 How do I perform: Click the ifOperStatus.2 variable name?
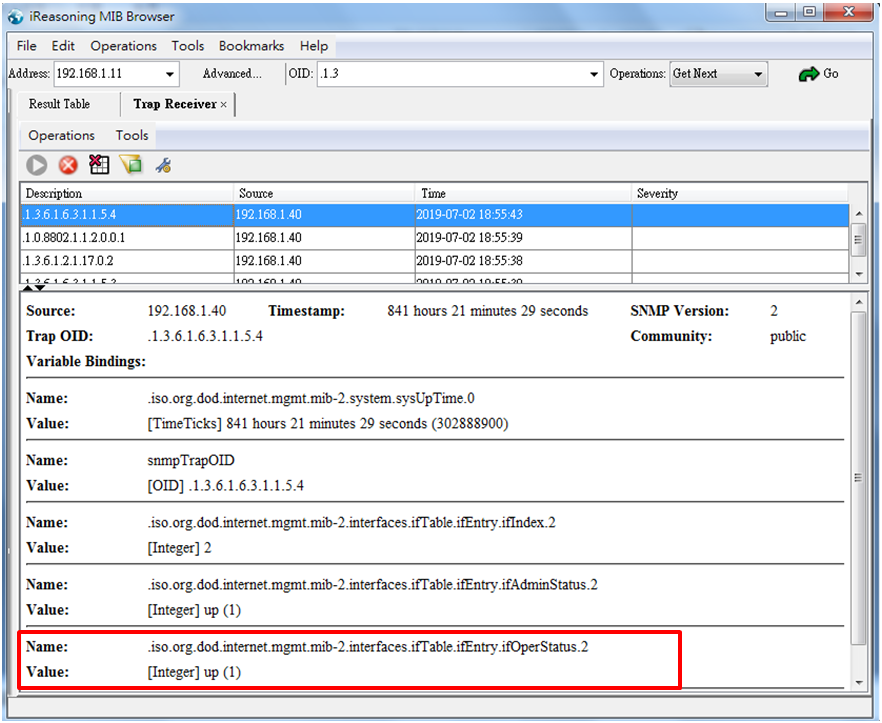tap(368, 647)
